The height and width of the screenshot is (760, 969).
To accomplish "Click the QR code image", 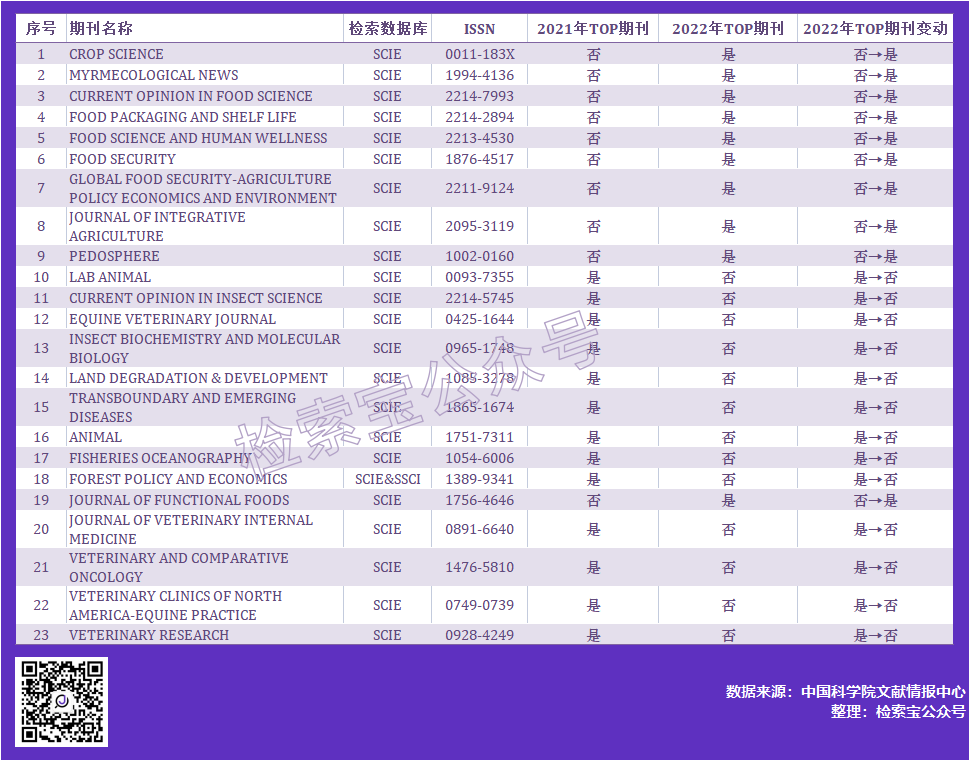I will pyautogui.click(x=61, y=702).
